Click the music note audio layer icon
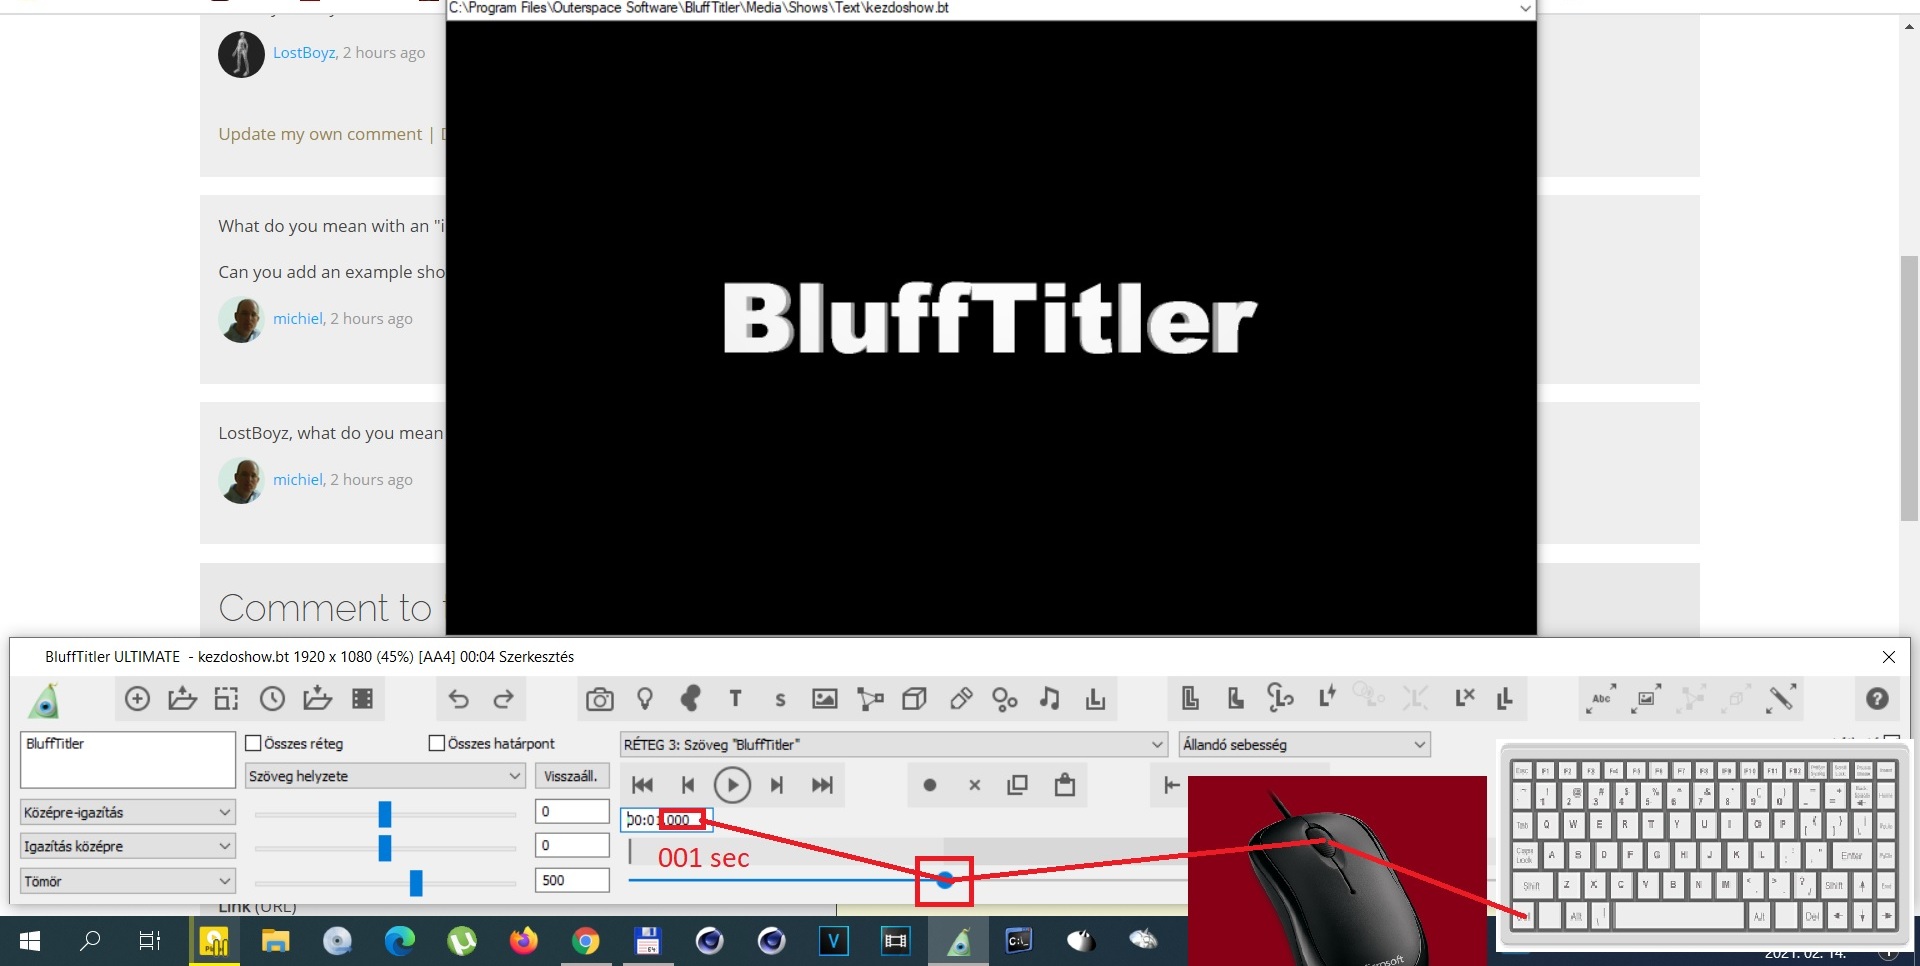 [x=1050, y=699]
